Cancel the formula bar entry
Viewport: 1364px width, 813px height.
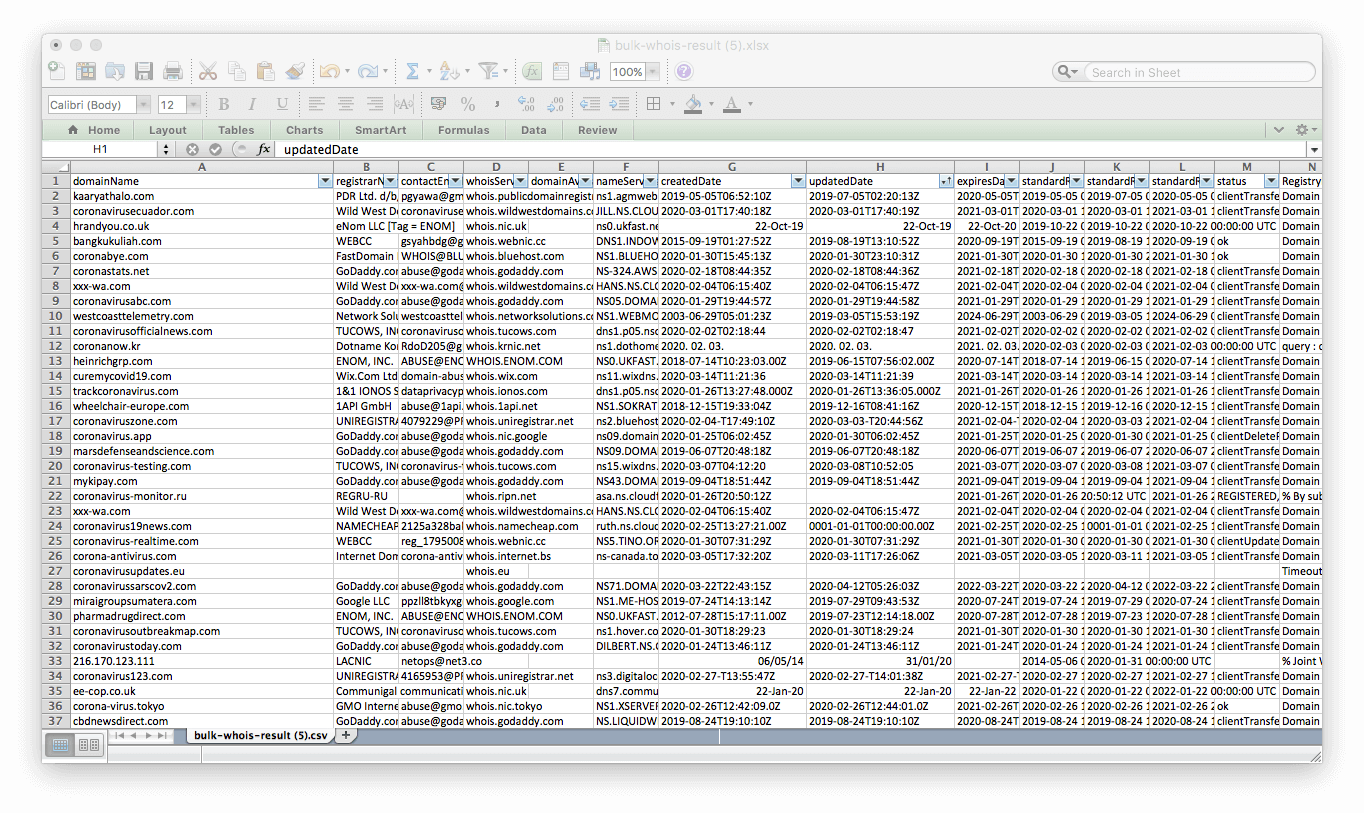pos(192,149)
